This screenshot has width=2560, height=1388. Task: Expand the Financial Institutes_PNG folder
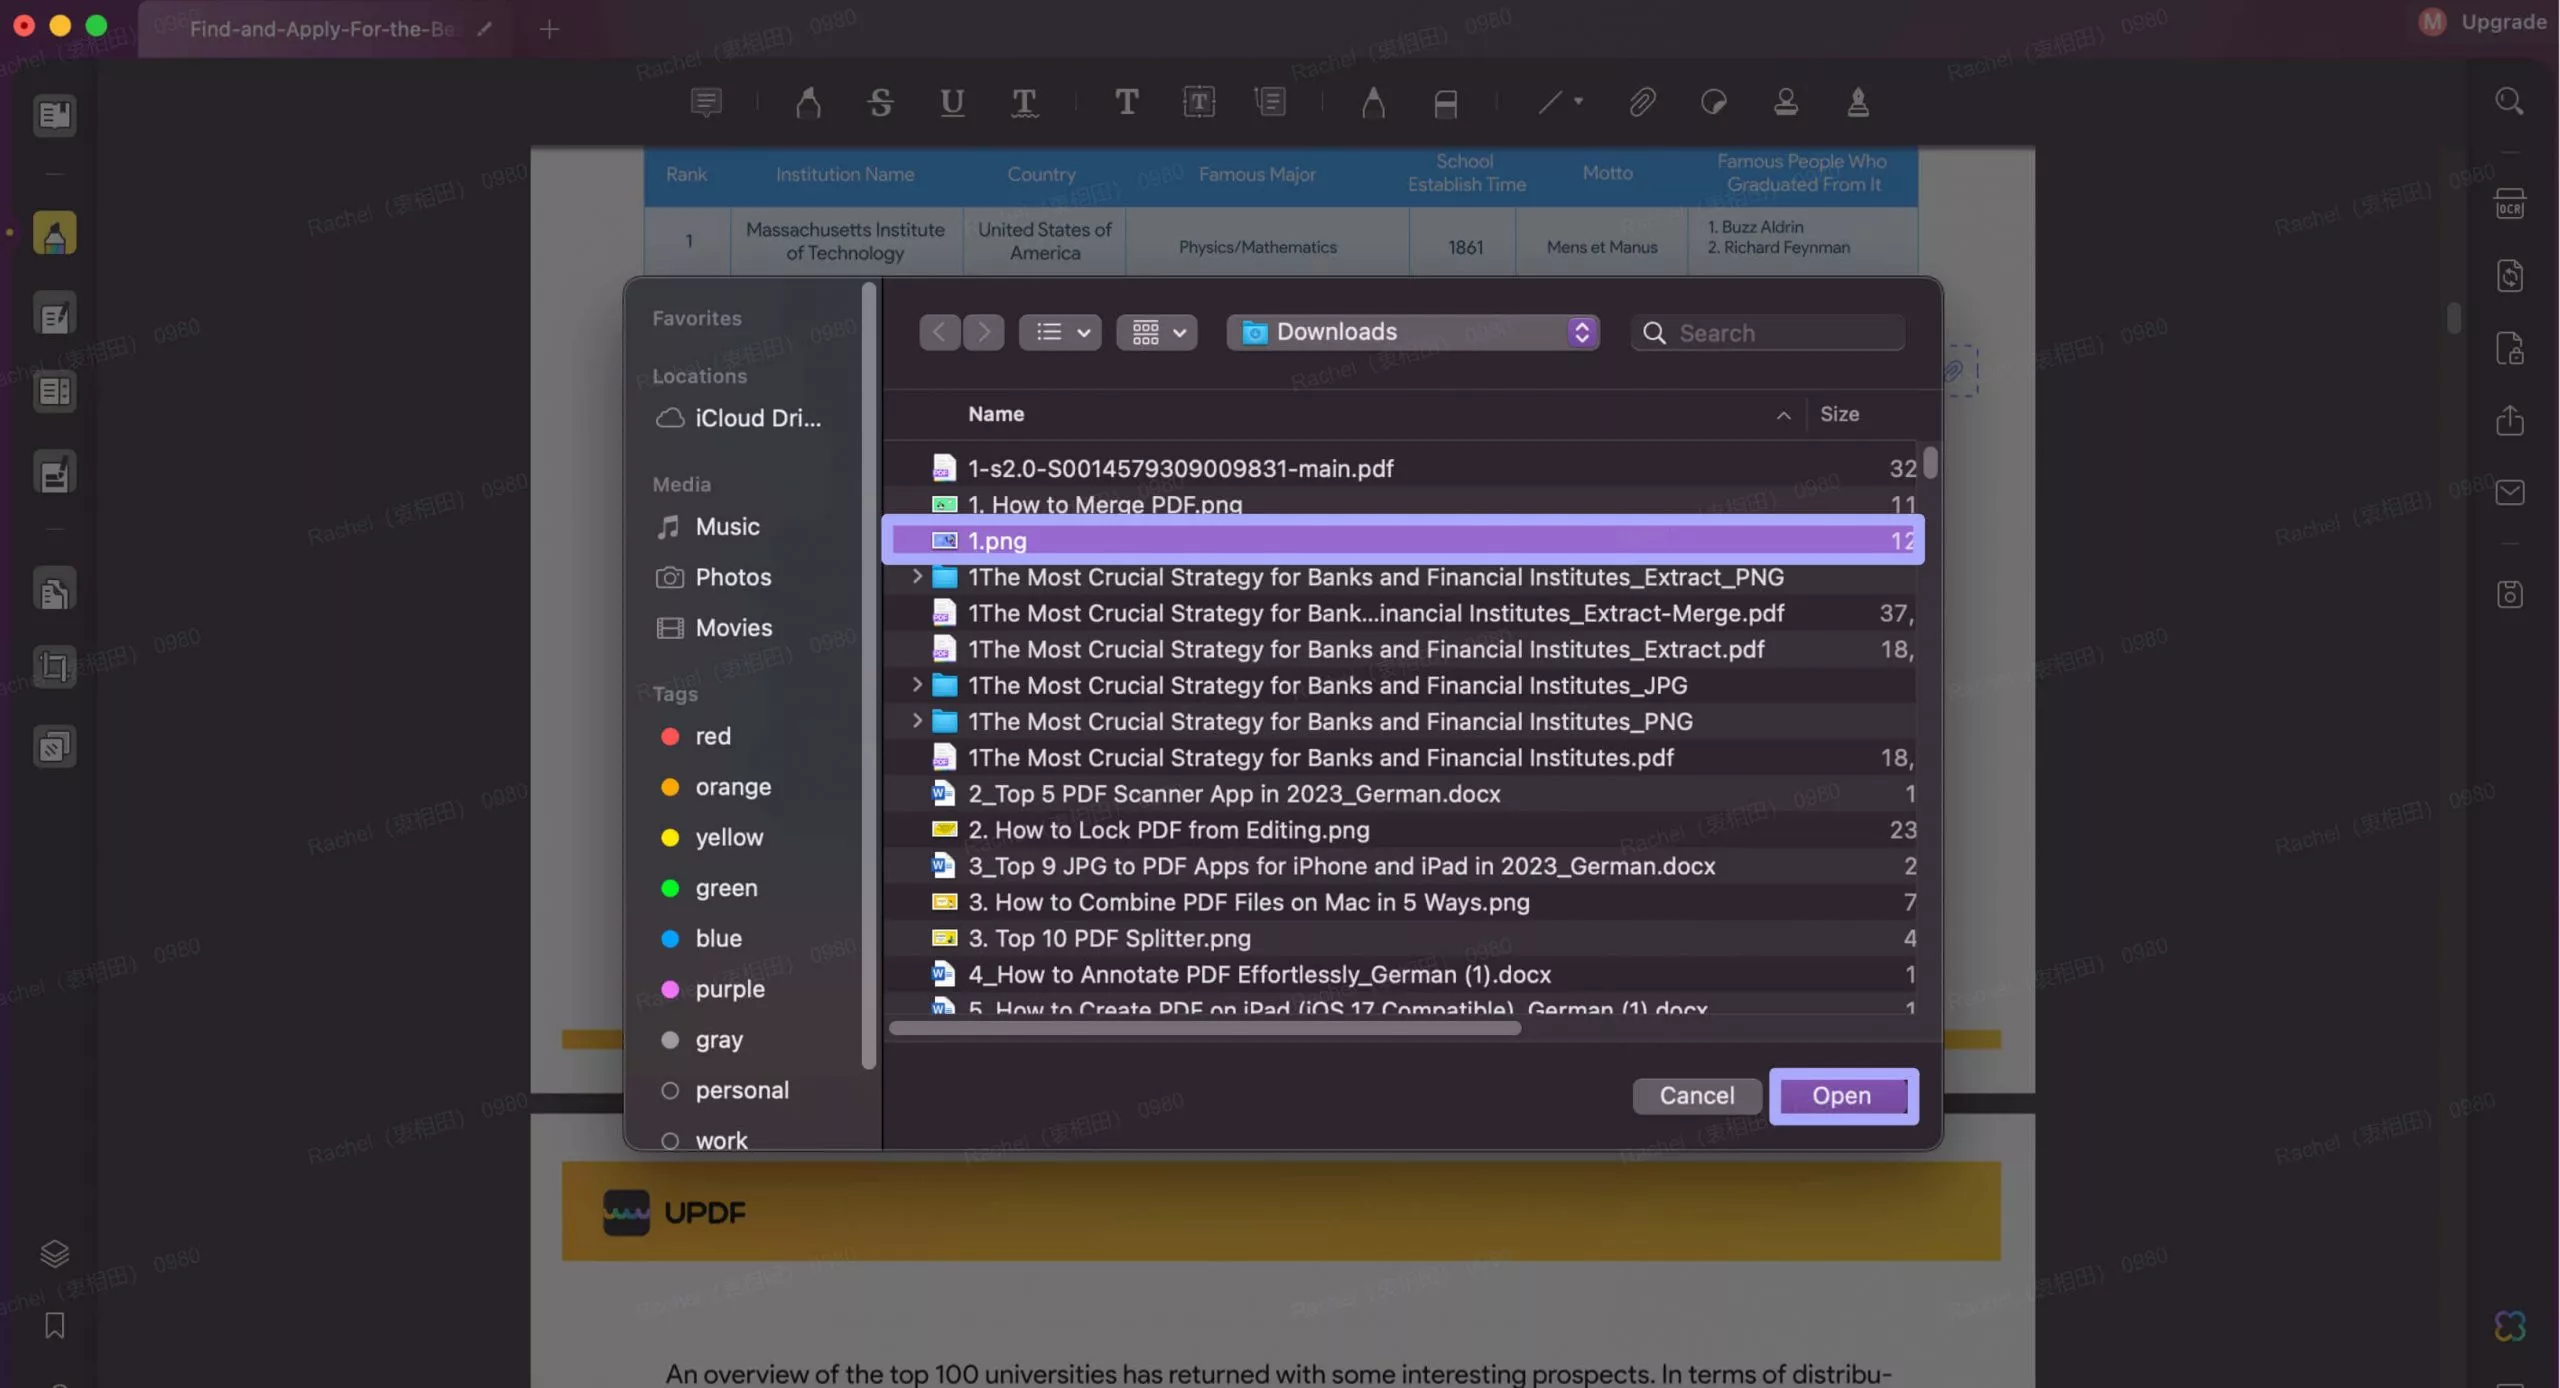[916, 720]
